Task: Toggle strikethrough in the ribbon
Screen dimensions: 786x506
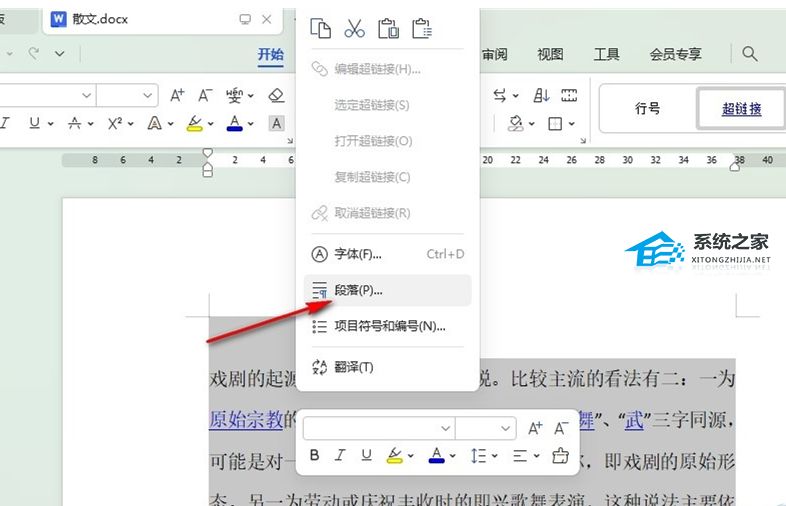Action: [75, 123]
